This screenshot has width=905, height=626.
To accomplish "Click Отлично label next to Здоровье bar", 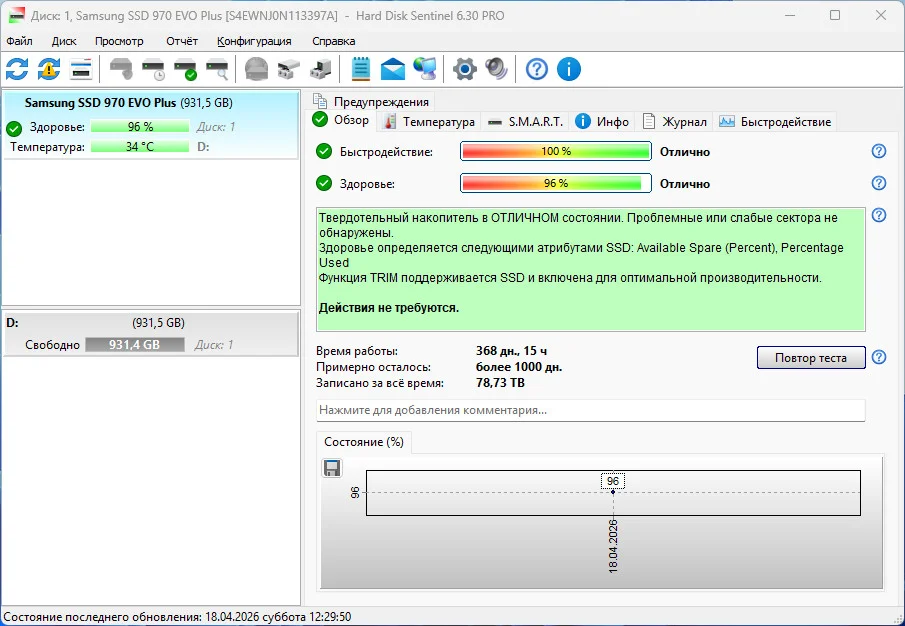I will coord(685,184).
